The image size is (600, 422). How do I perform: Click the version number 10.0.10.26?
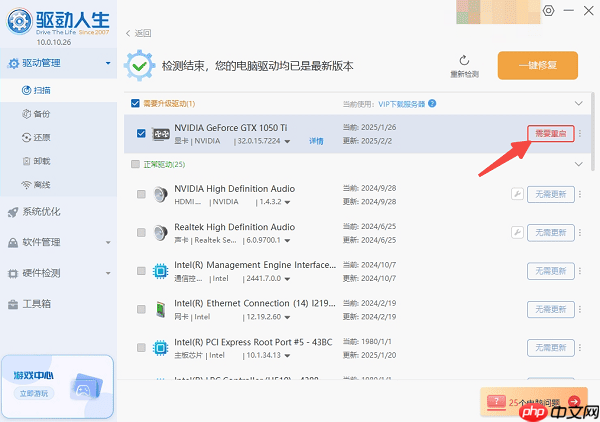(x=54, y=42)
